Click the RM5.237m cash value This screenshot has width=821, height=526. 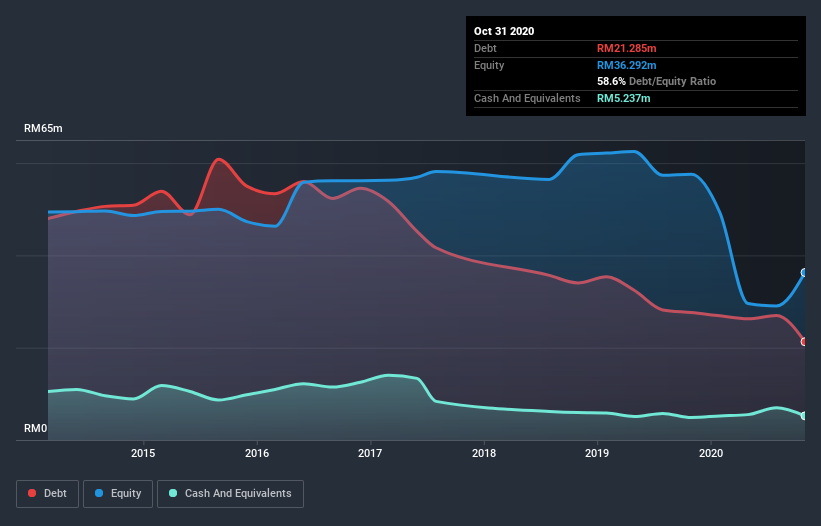pyautogui.click(x=624, y=98)
